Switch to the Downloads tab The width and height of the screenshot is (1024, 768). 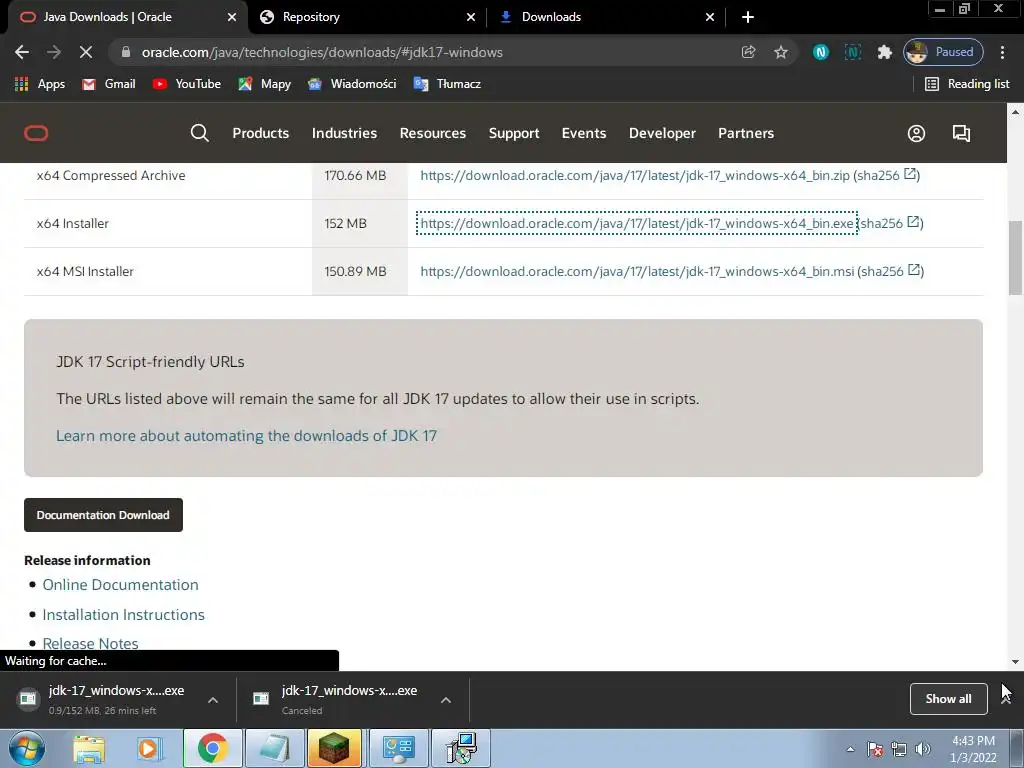[x=608, y=17]
